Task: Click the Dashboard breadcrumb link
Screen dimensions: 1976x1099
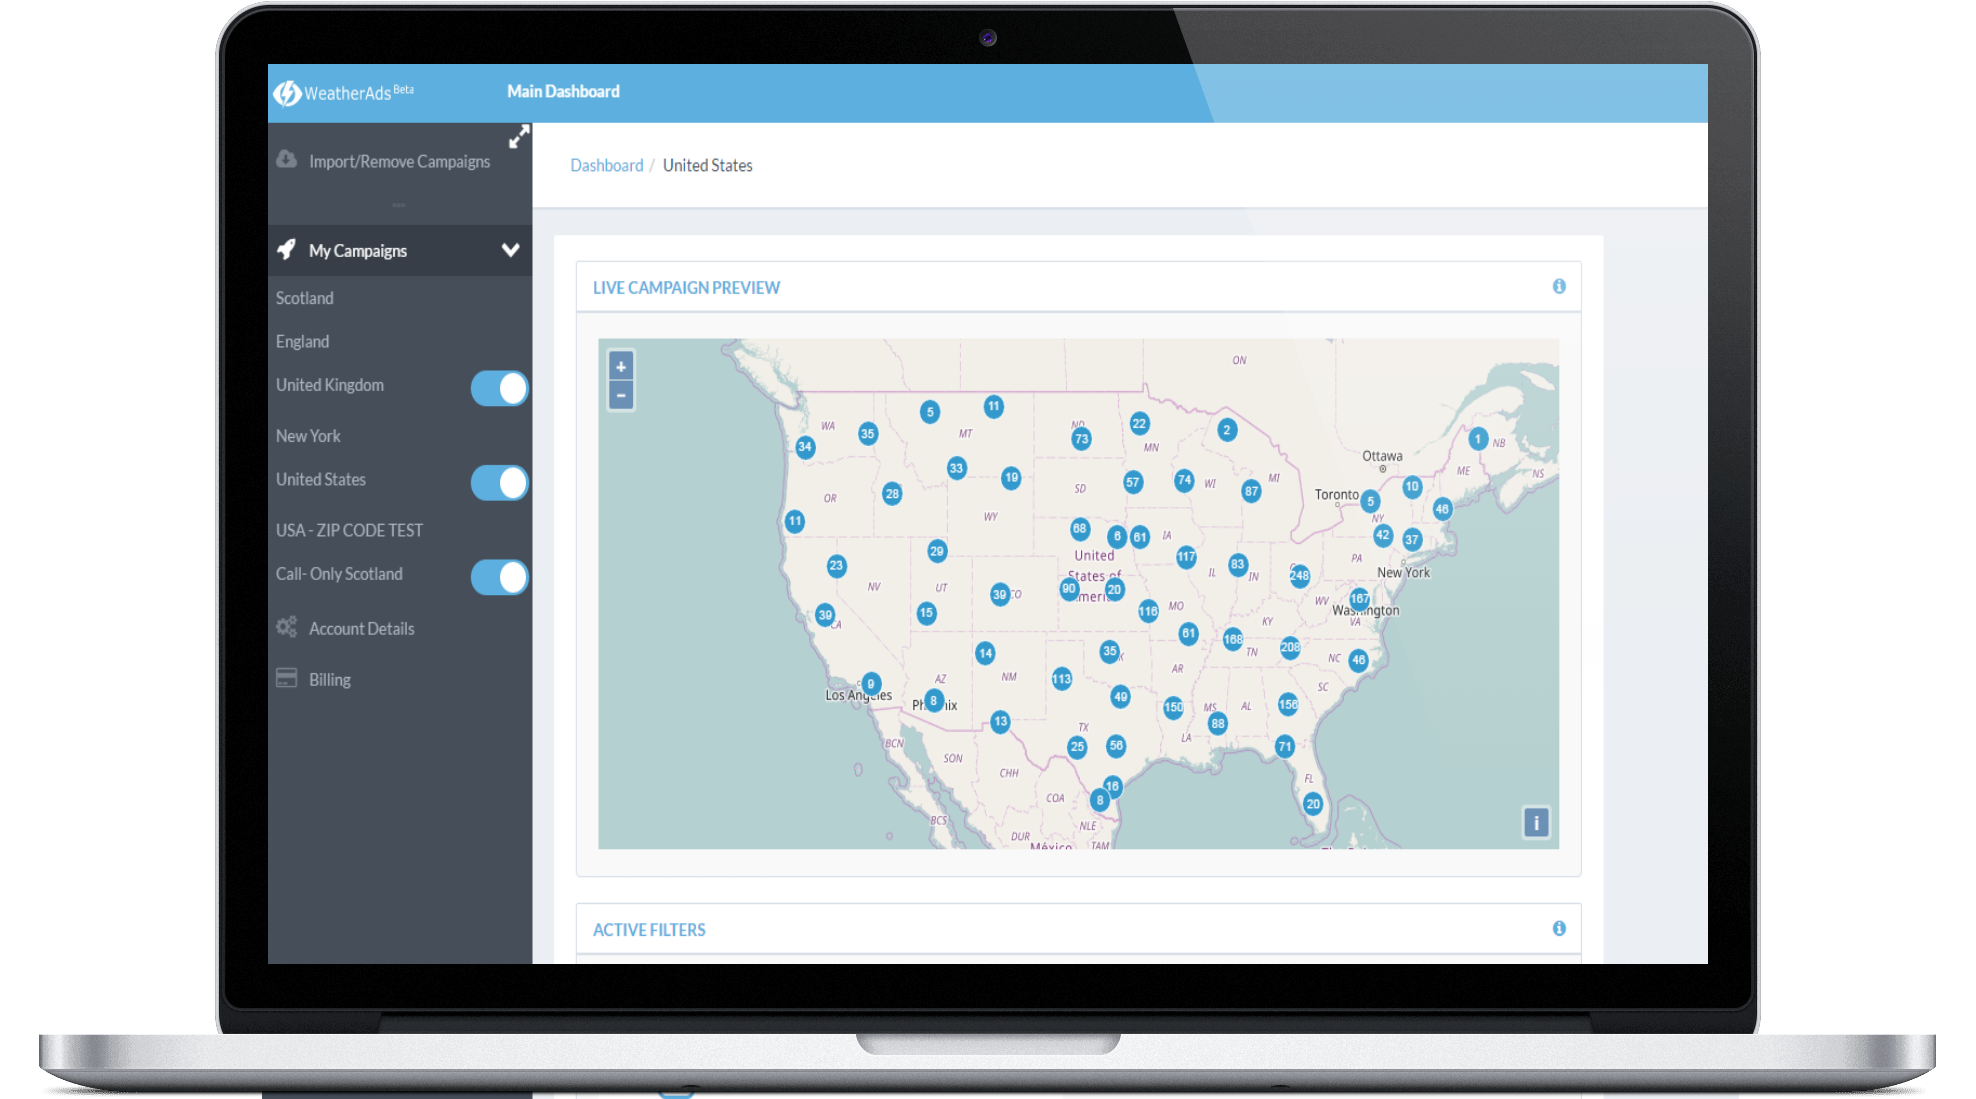Action: click(x=607, y=165)
